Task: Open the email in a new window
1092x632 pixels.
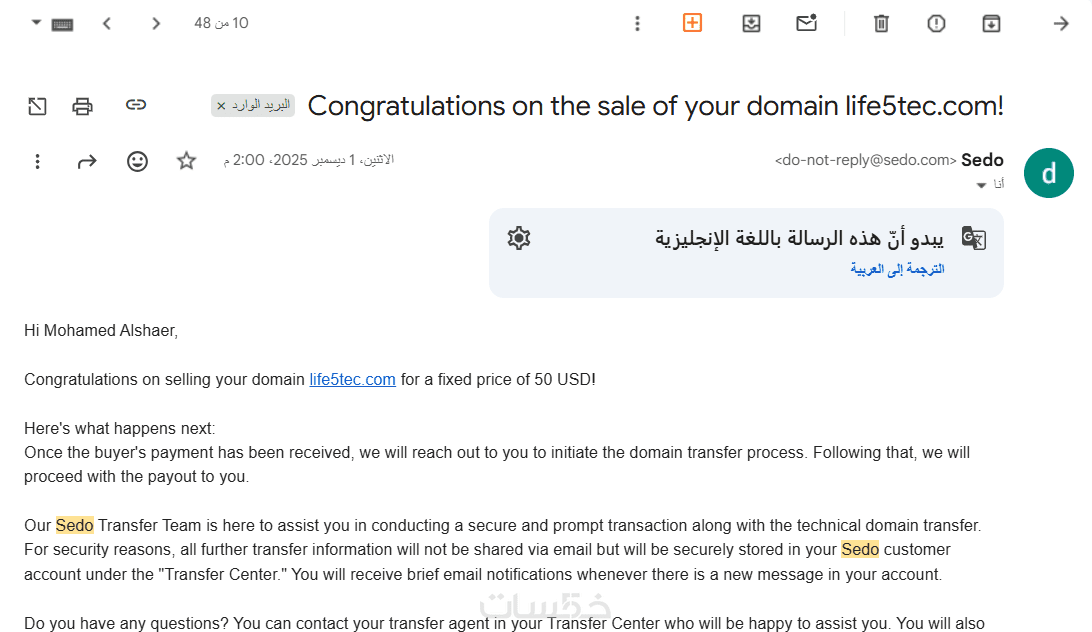Action: click(37, 106)
